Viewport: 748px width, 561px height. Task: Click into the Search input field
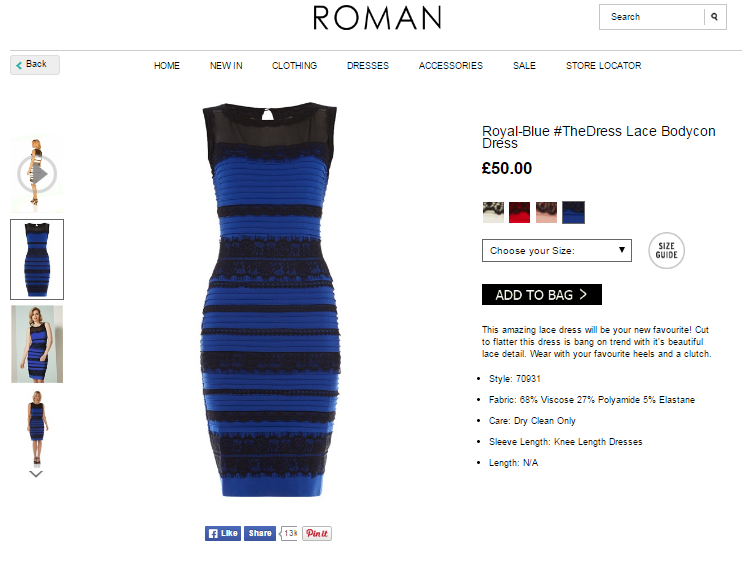click(652, 17)
